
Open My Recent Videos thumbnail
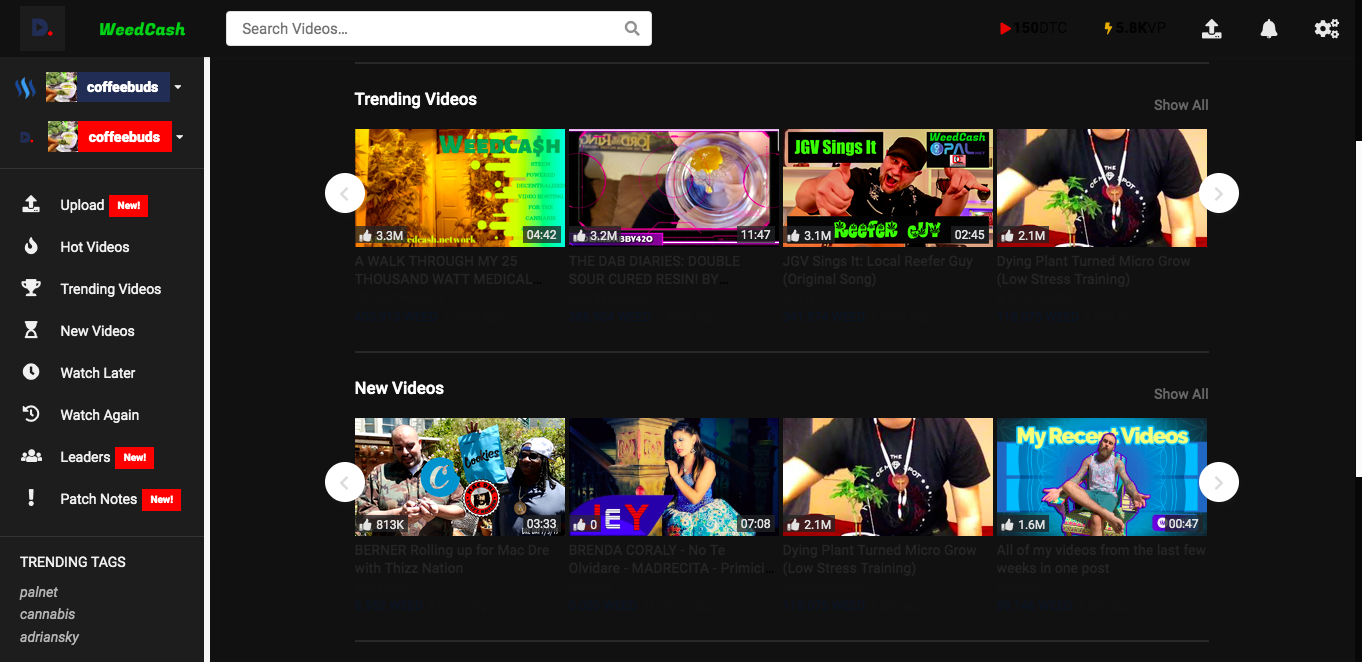[x=1102, y=477]
